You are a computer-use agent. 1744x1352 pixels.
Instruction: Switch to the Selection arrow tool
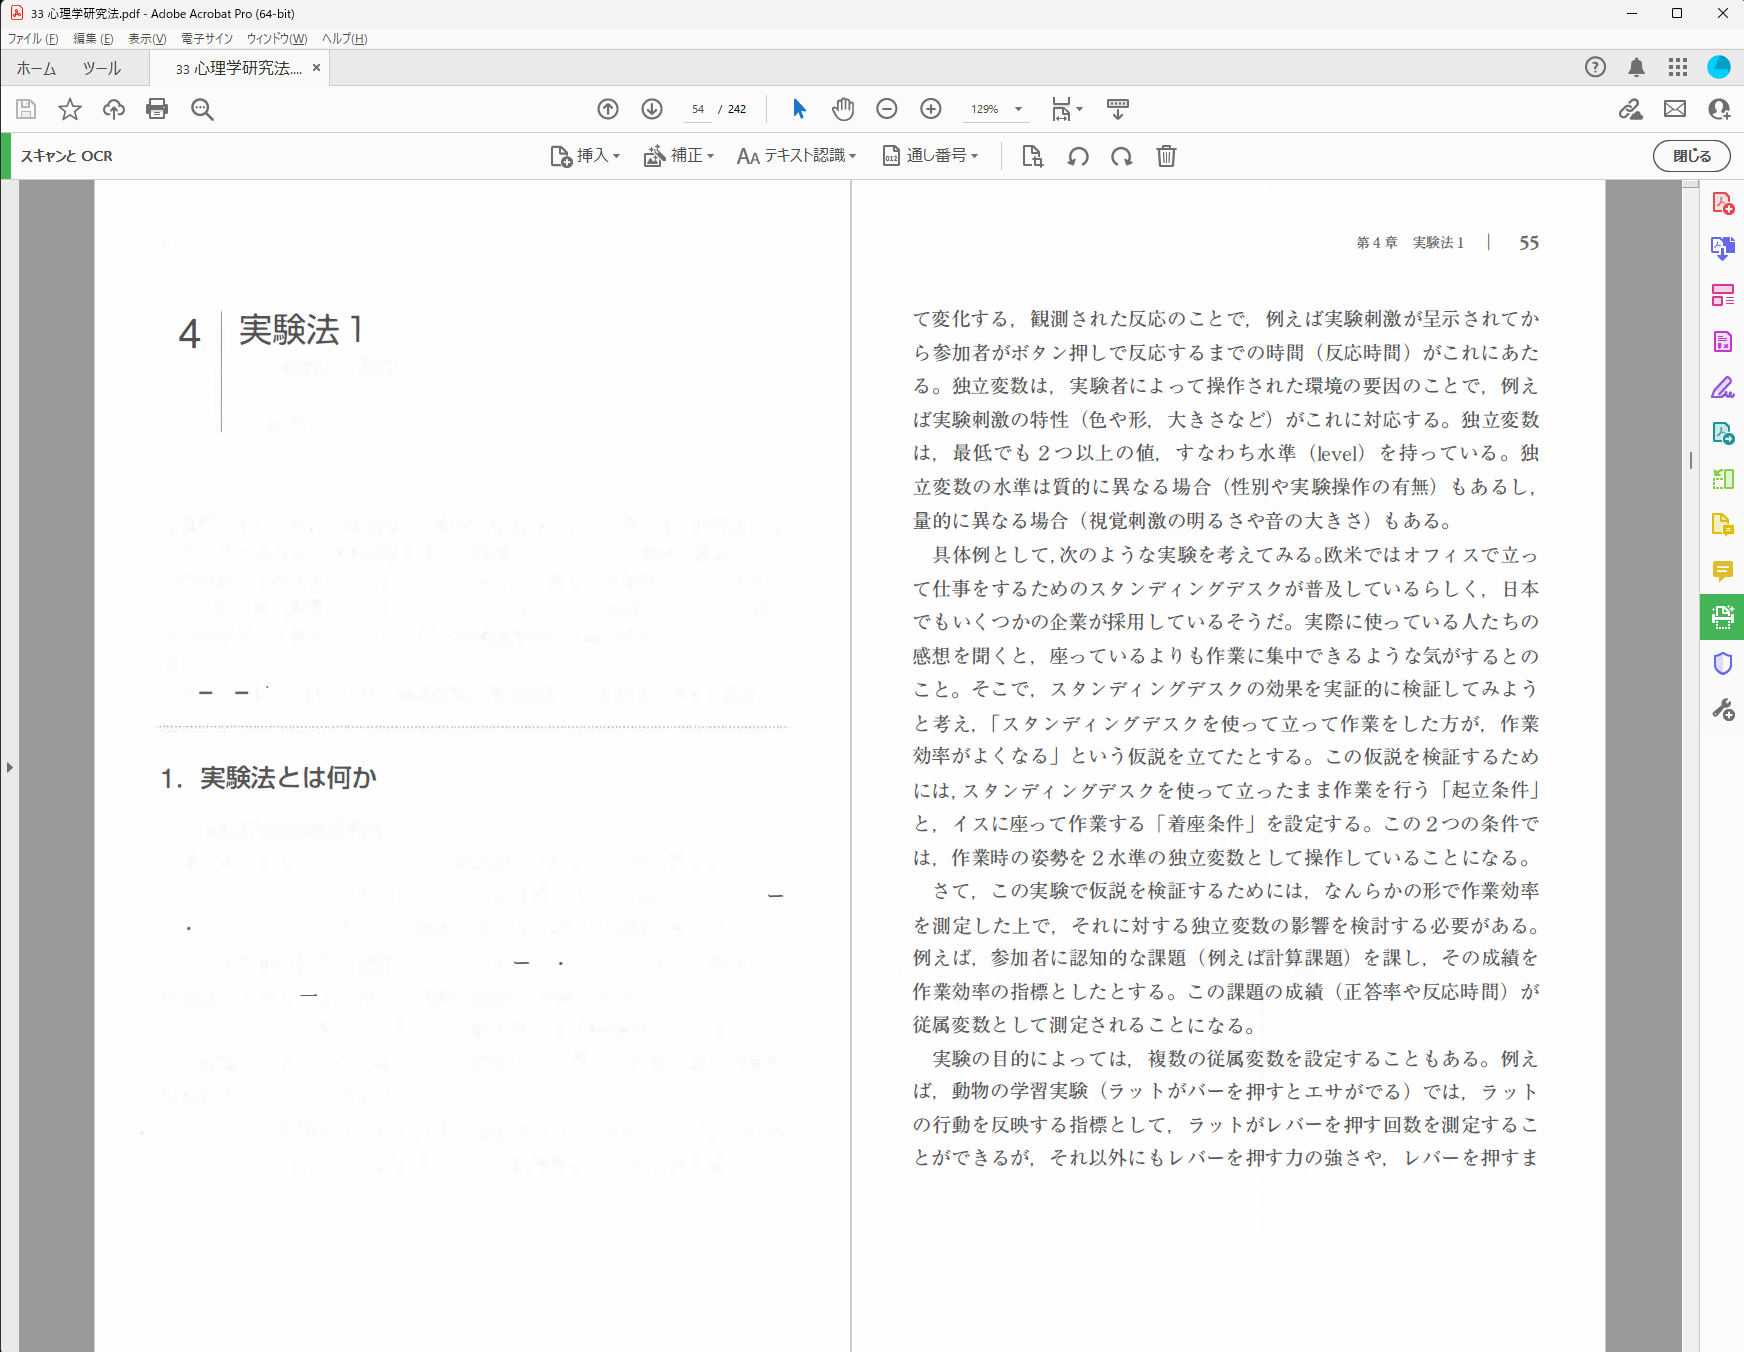click(x=799, y=109)
